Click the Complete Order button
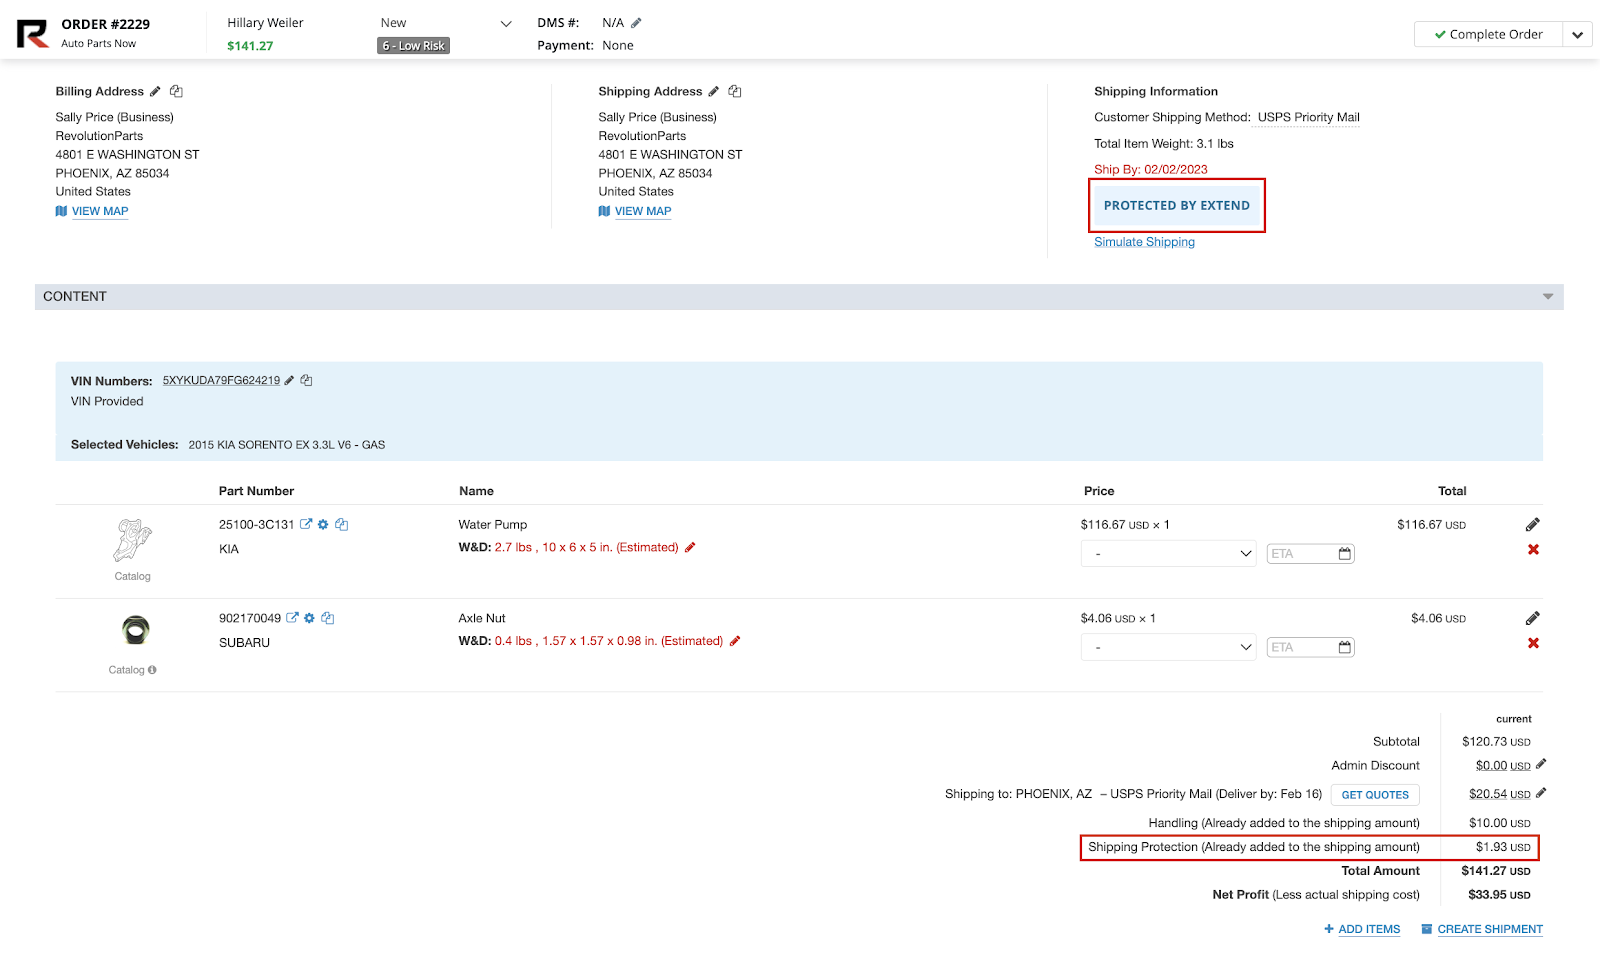This screenshot has height=966, width=1600. coord(1488,34)
